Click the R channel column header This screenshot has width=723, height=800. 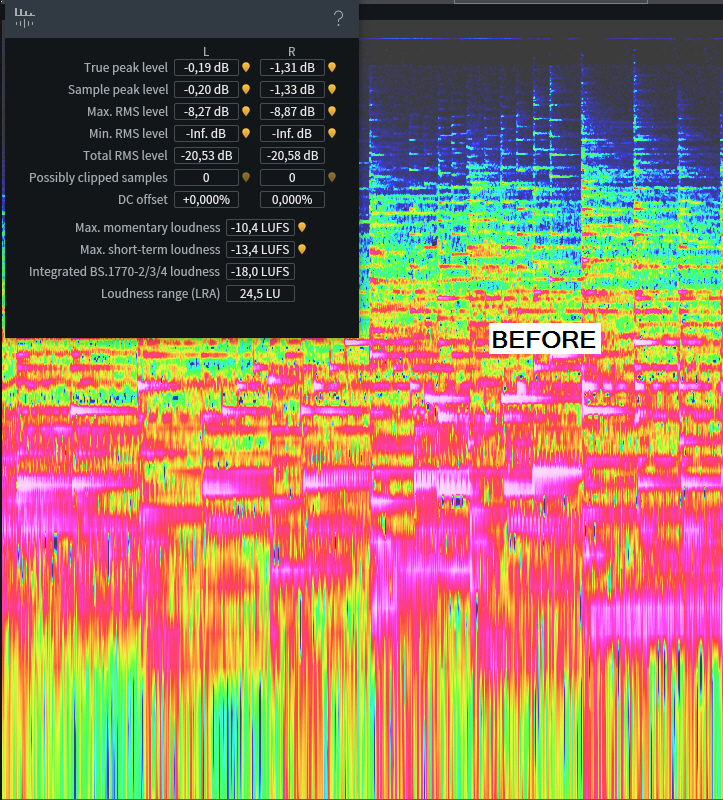coord(292,52)
